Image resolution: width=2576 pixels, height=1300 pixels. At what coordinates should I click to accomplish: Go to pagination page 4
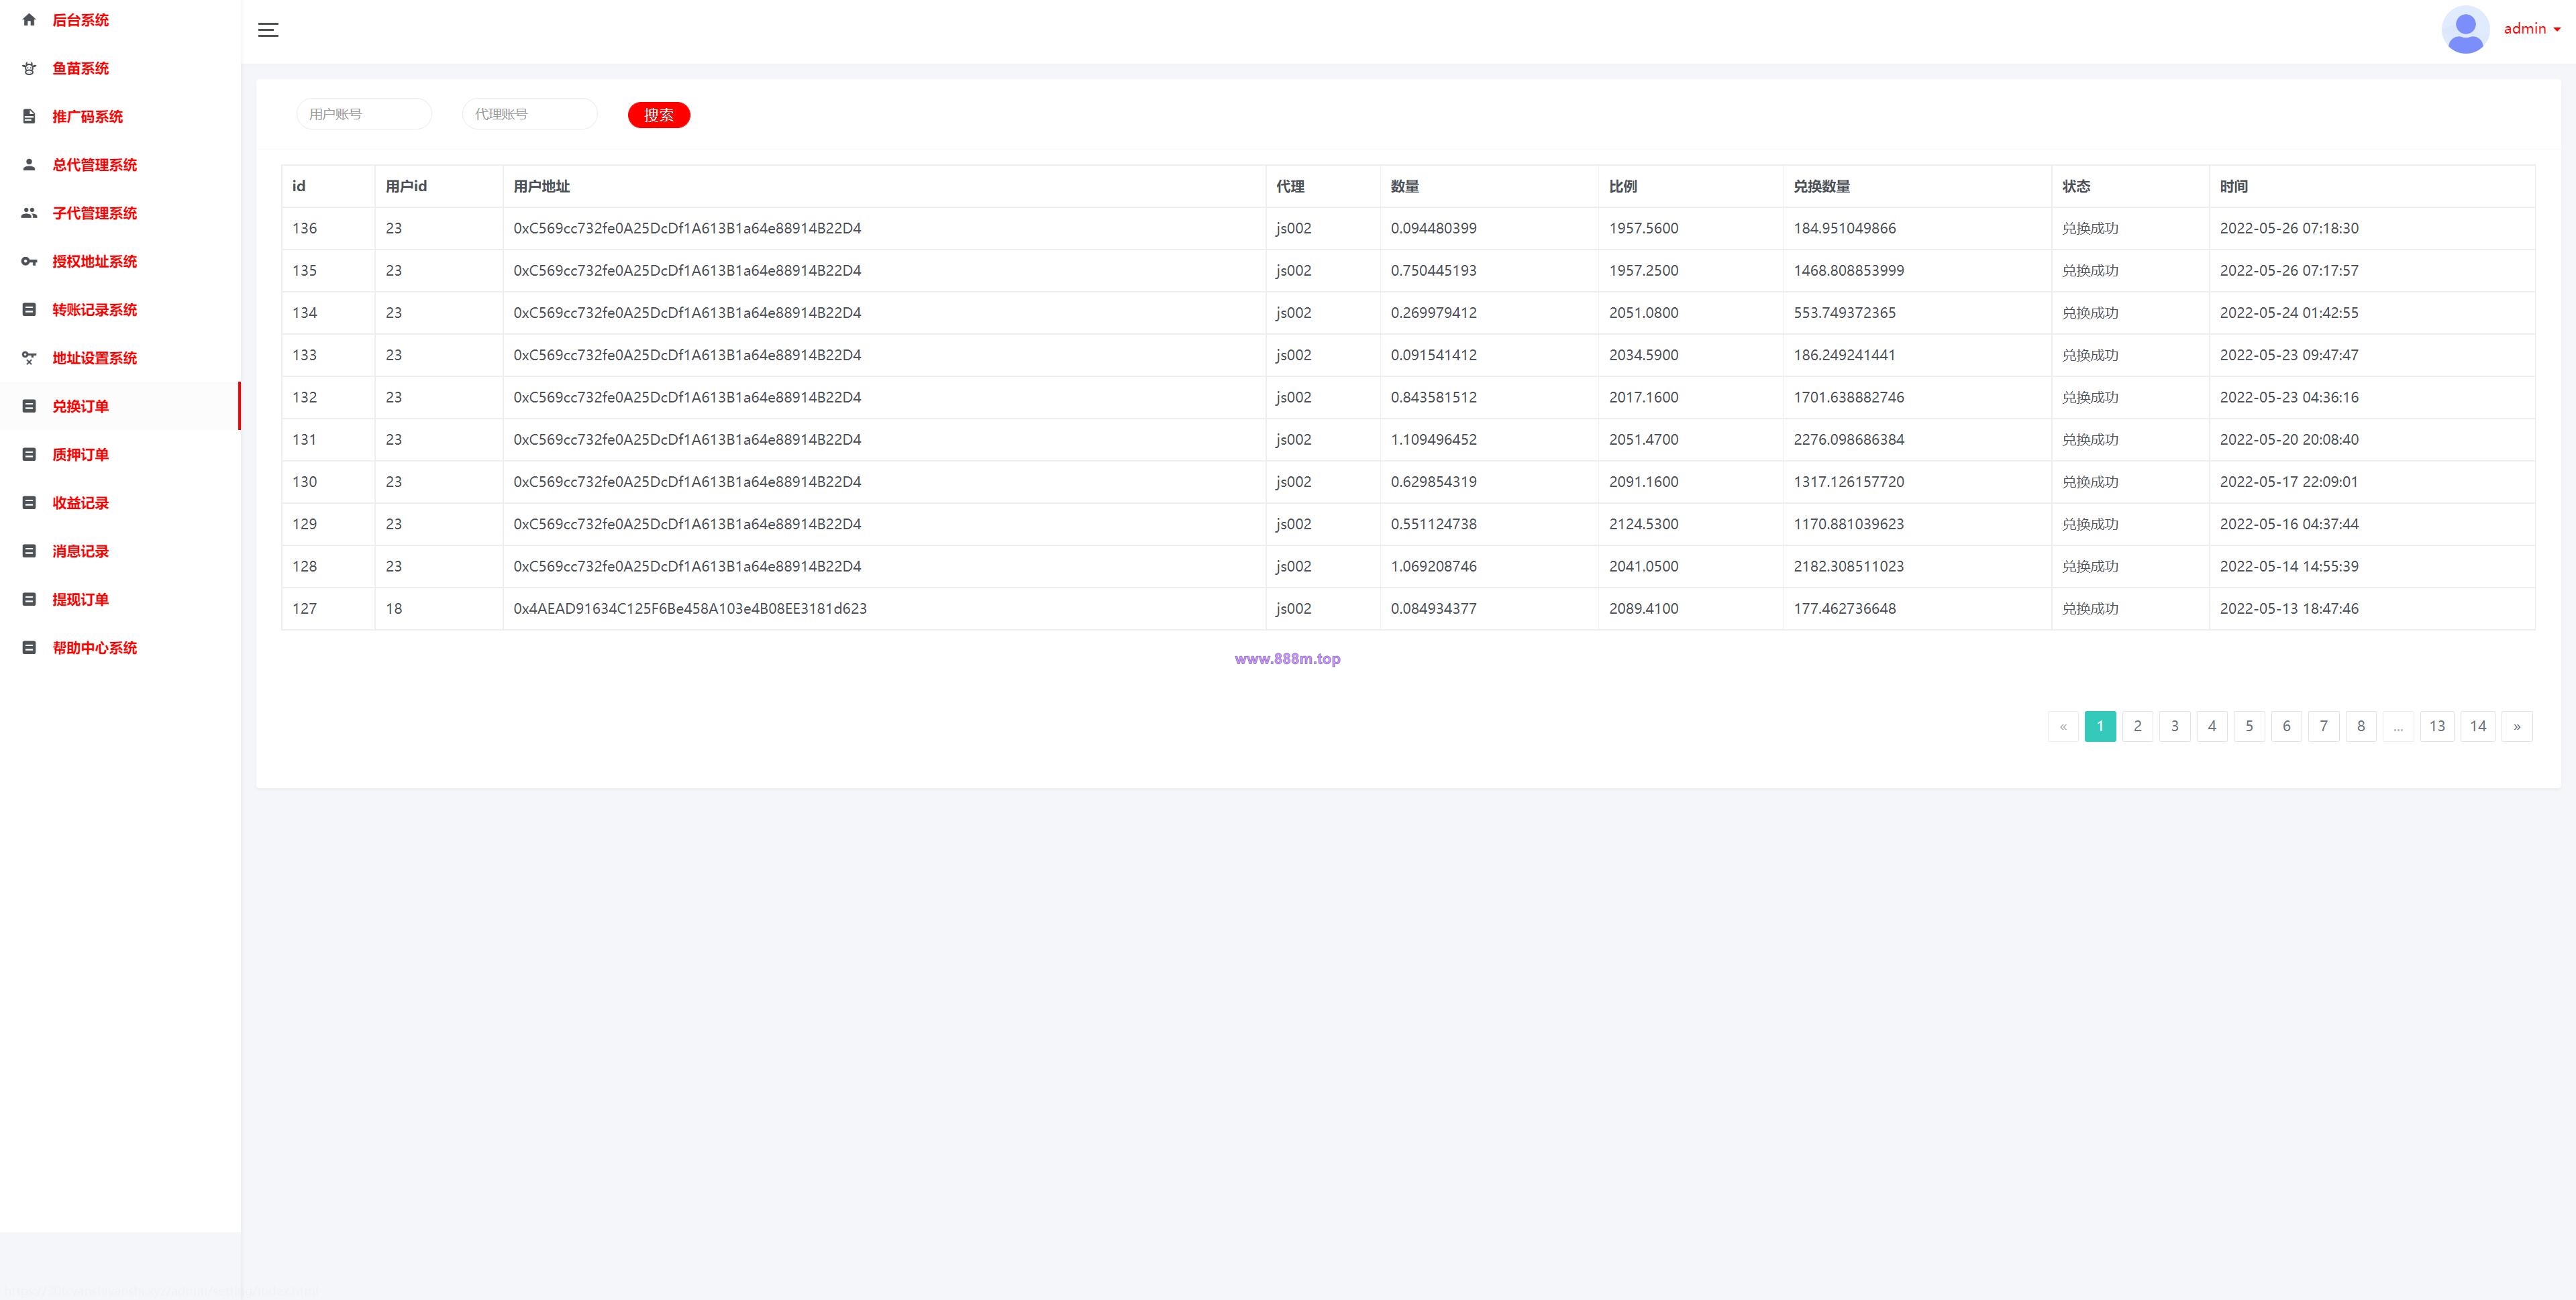(x=2212, y=726)
